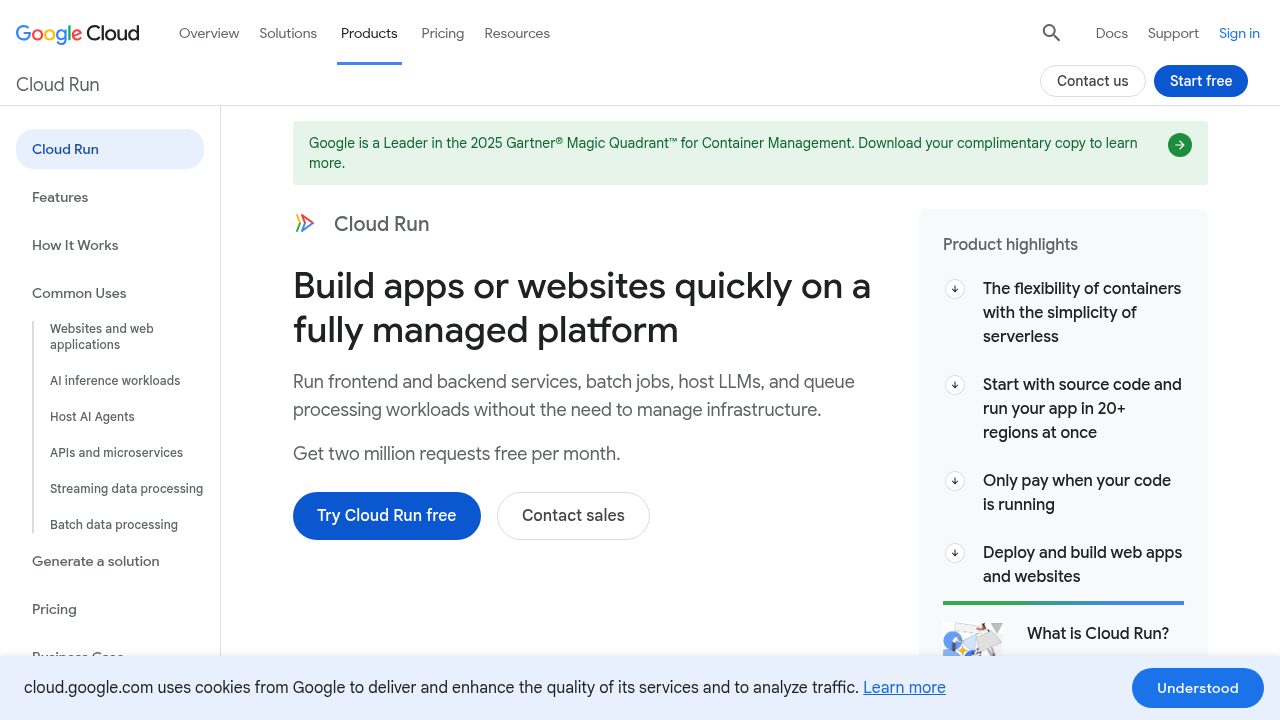Select Cloud Run in the sidebar
Viewport: 1280px width, 720px height.
point(110,149)
